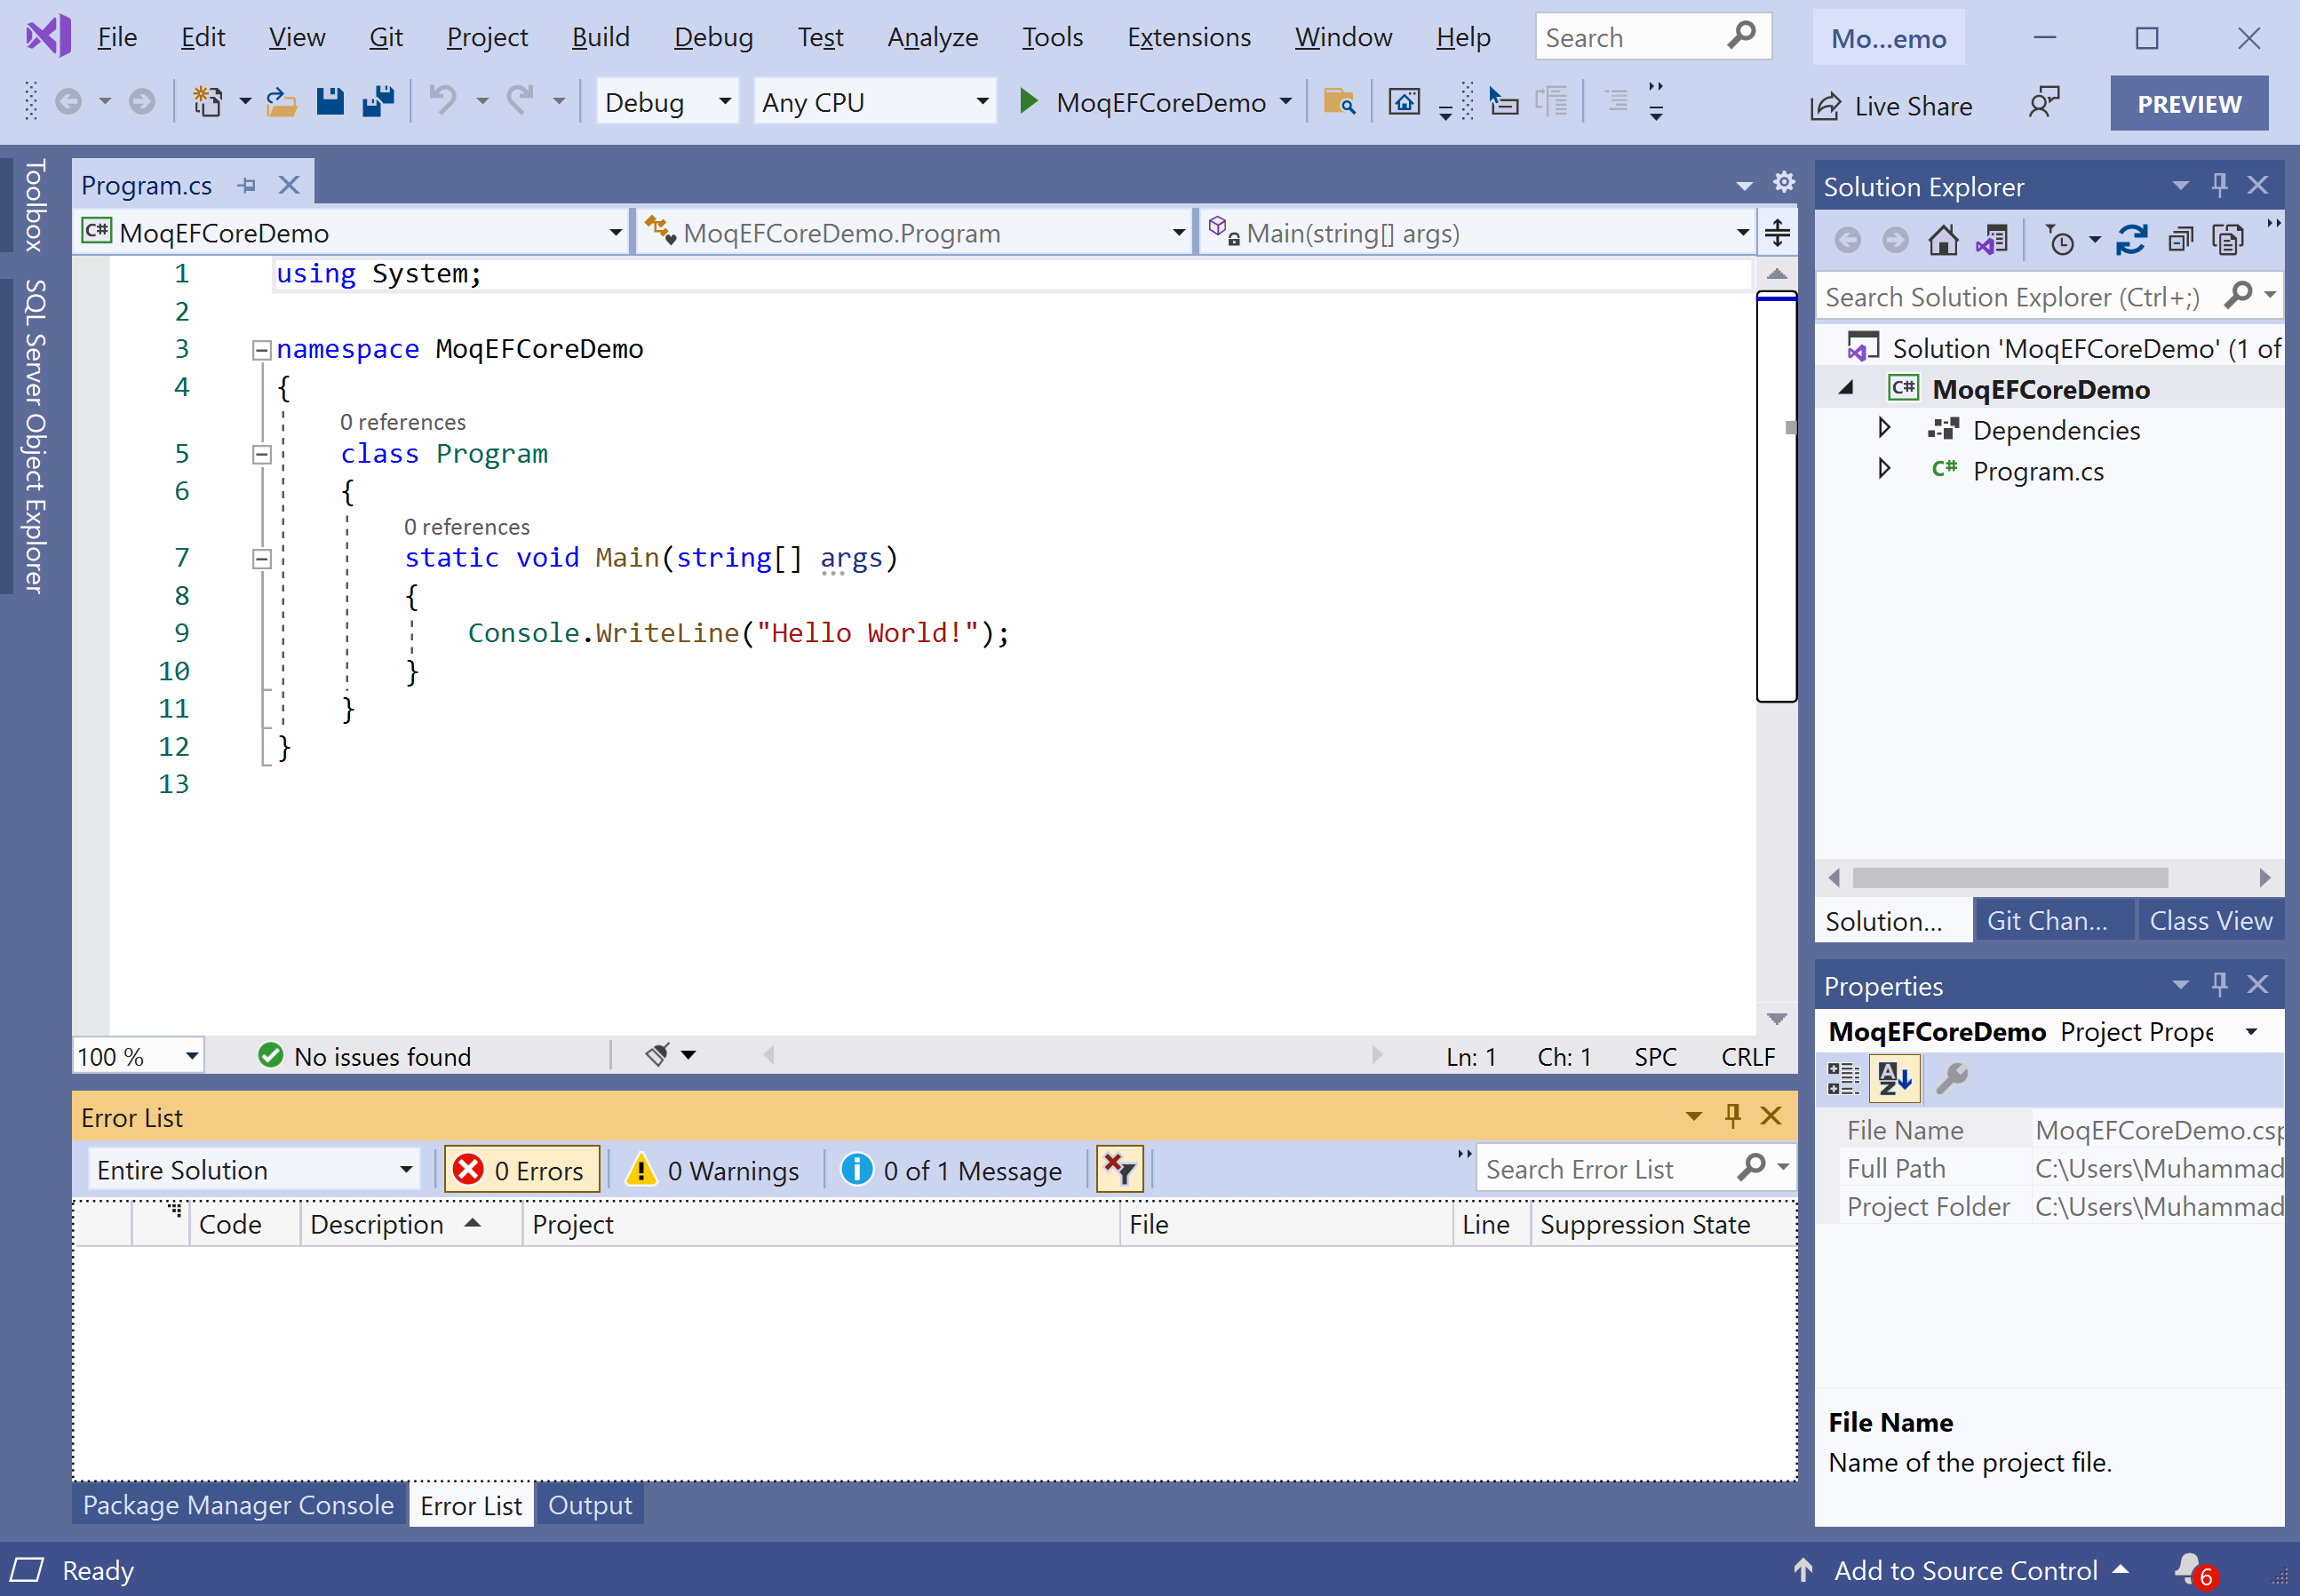Click the Home icon in Solution Explorer
Image resolution: width=2300 pixels, height=1596 pixels.
pos(1943,240)
